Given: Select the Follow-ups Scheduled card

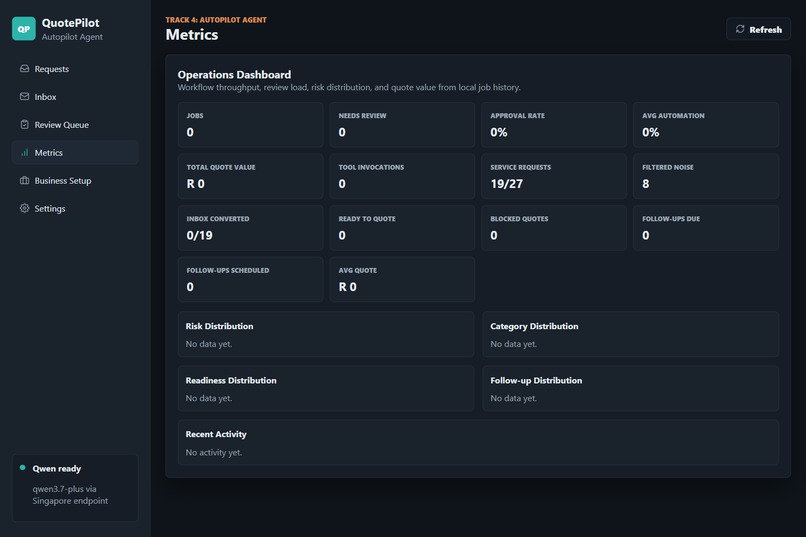Looking at the screenshot, I should coord(250,279).
